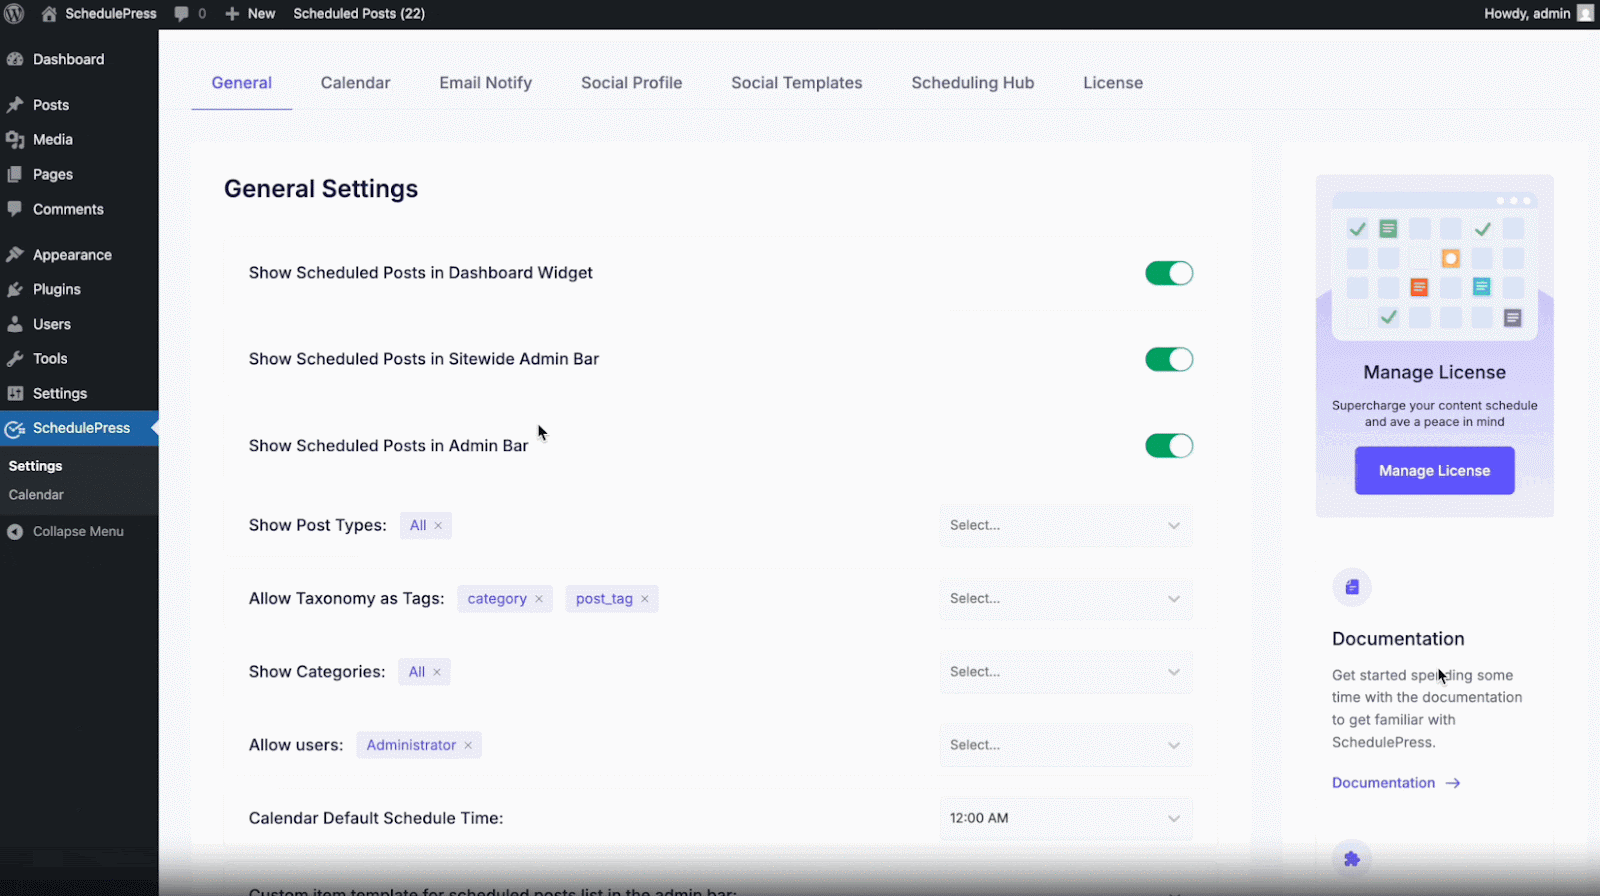Switch to the Email Notify tab
This screenshot has height=896, width=1600.
pyautogui.click(x=486, y=83)
